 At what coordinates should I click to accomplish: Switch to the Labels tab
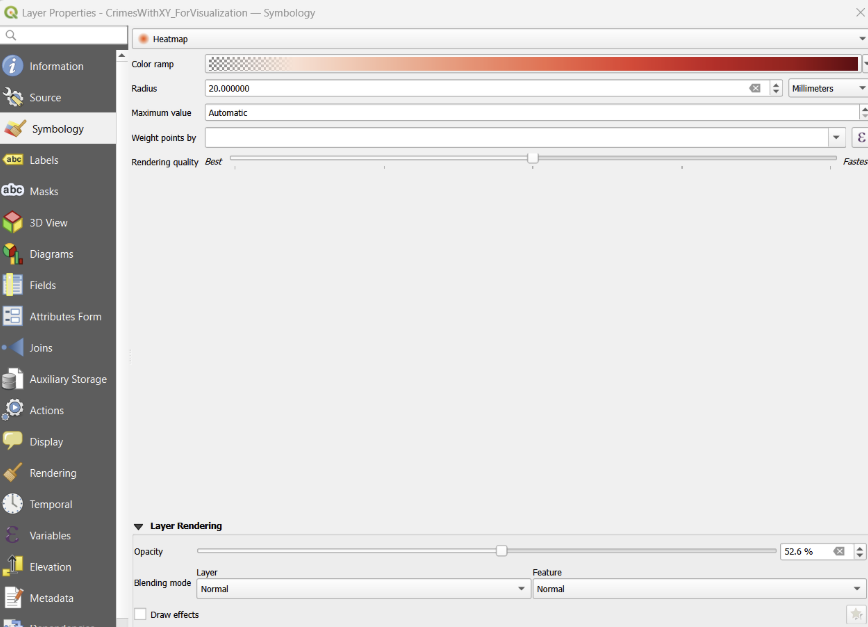click(44, 160)
